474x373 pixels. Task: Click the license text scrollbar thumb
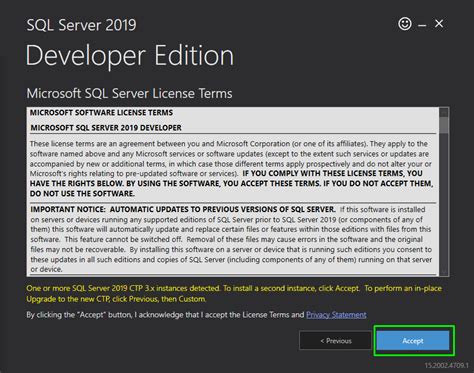coord(444,125)
